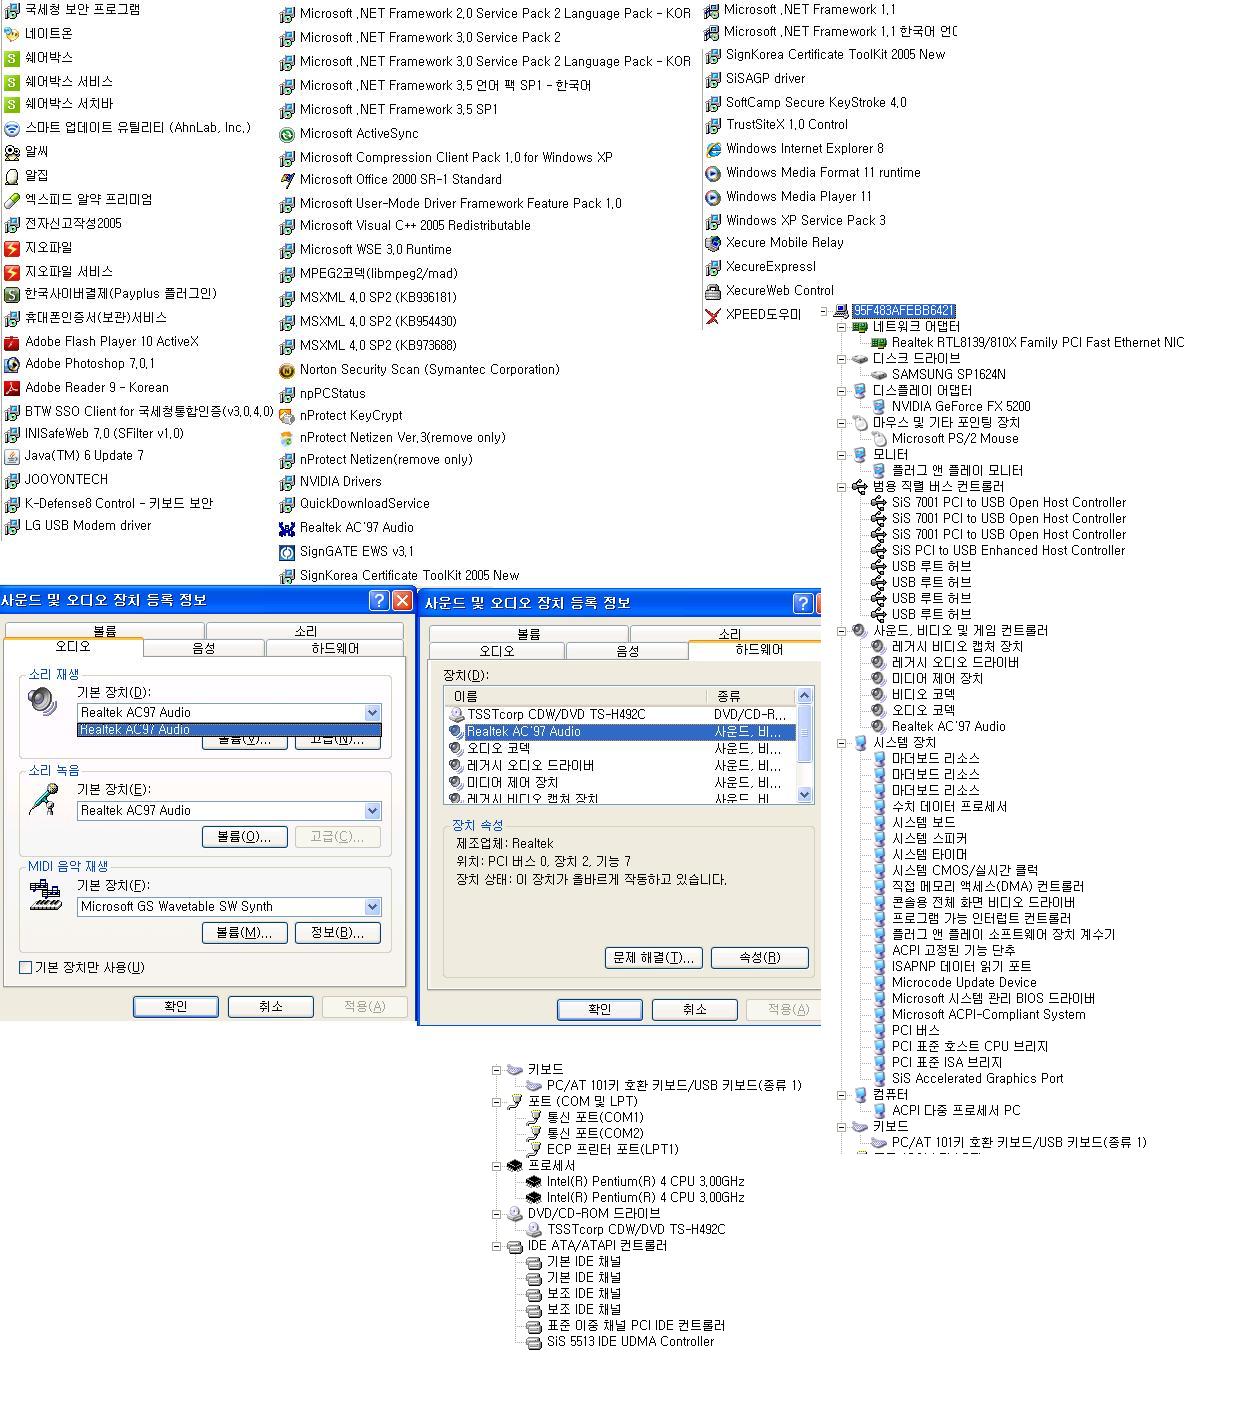Click the Windows Internet Explorer 8 icon
Screen dimensions: 1260x1411
pos(713,149)
